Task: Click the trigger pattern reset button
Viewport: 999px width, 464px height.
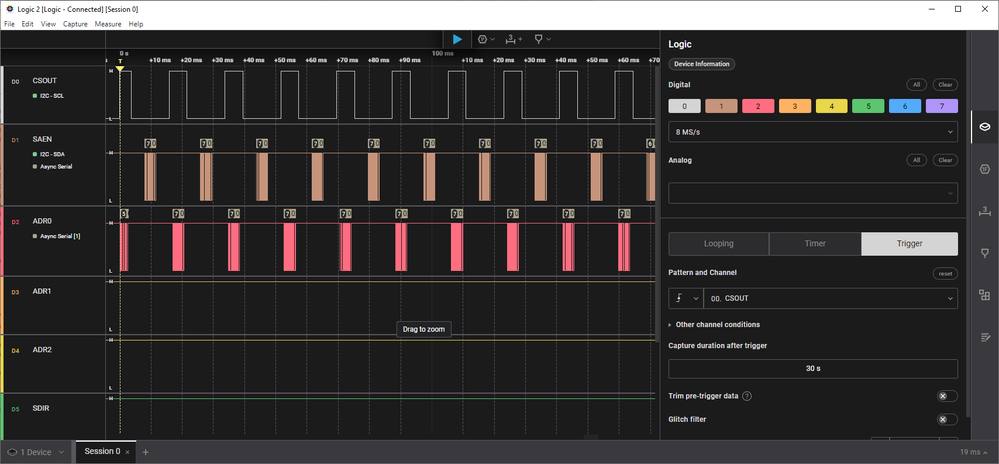Action: click(x=945, y=273)
